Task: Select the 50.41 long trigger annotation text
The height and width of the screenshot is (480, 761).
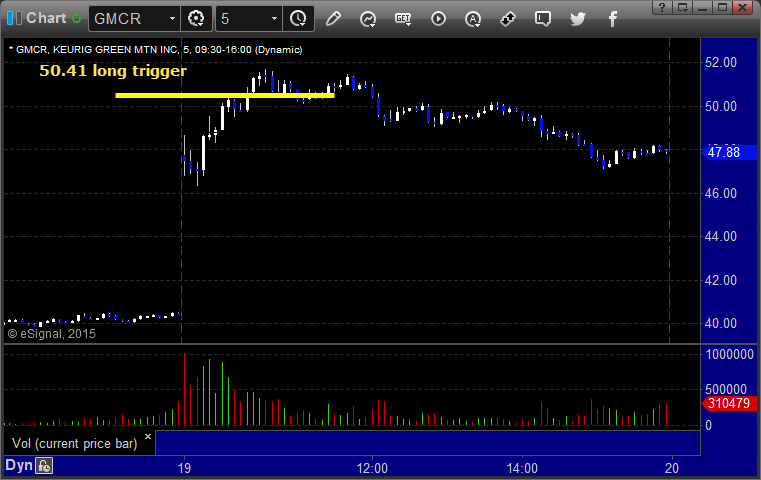Action: tap(113, 71)
